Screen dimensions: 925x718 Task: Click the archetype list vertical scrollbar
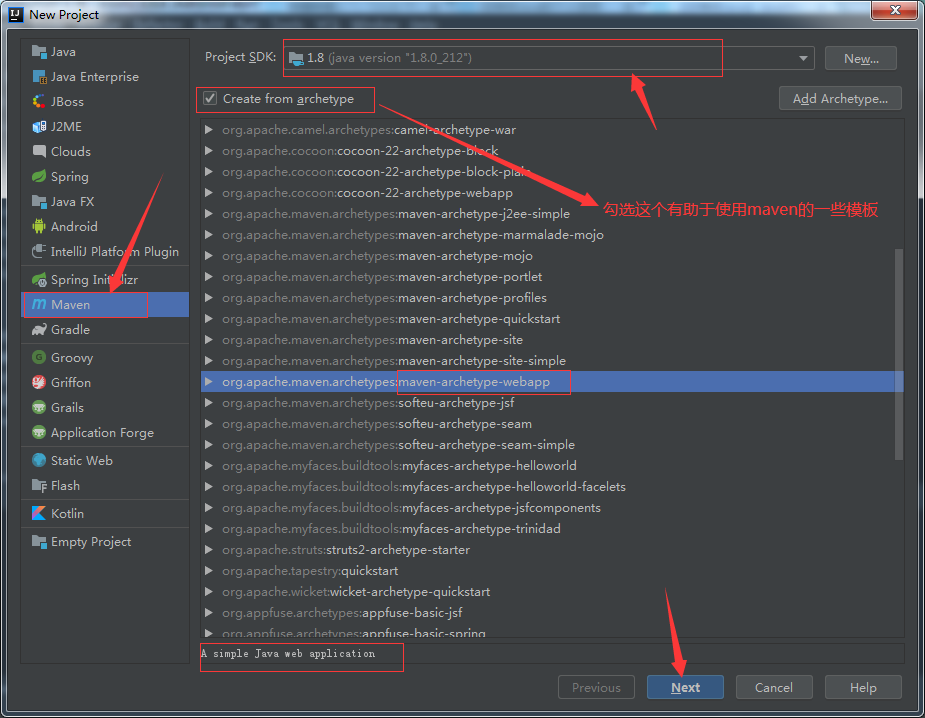coord(898,354)
